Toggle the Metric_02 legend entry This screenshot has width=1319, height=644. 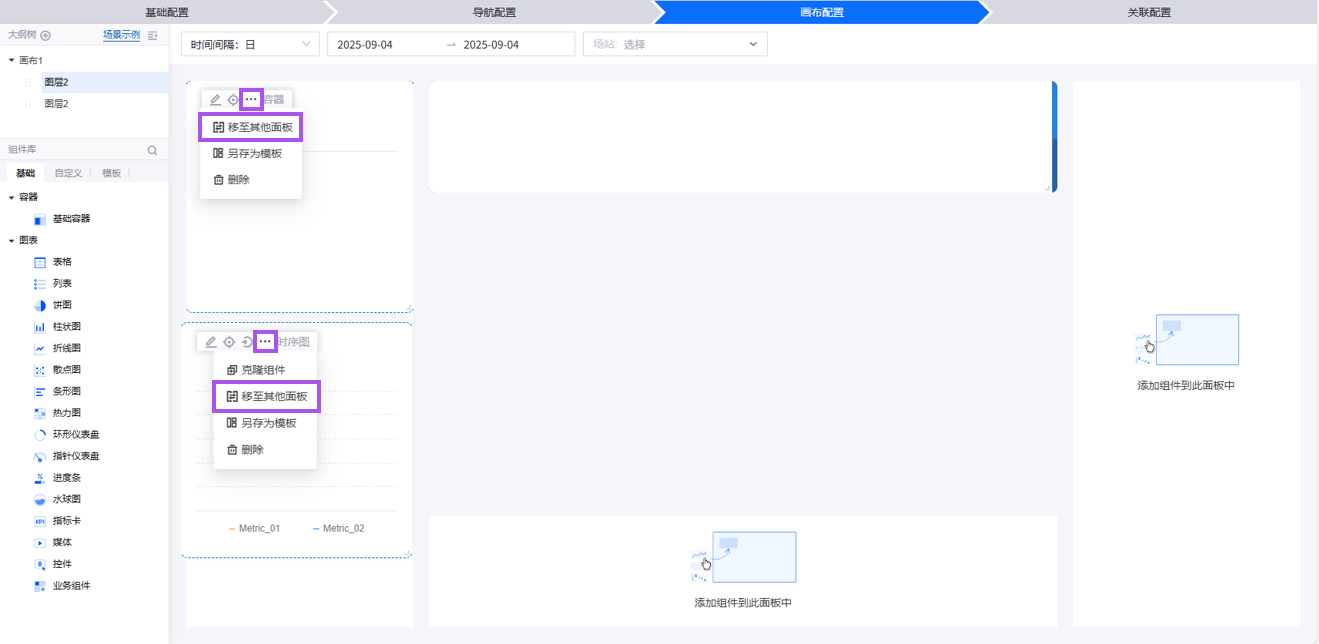pos(338,528)
